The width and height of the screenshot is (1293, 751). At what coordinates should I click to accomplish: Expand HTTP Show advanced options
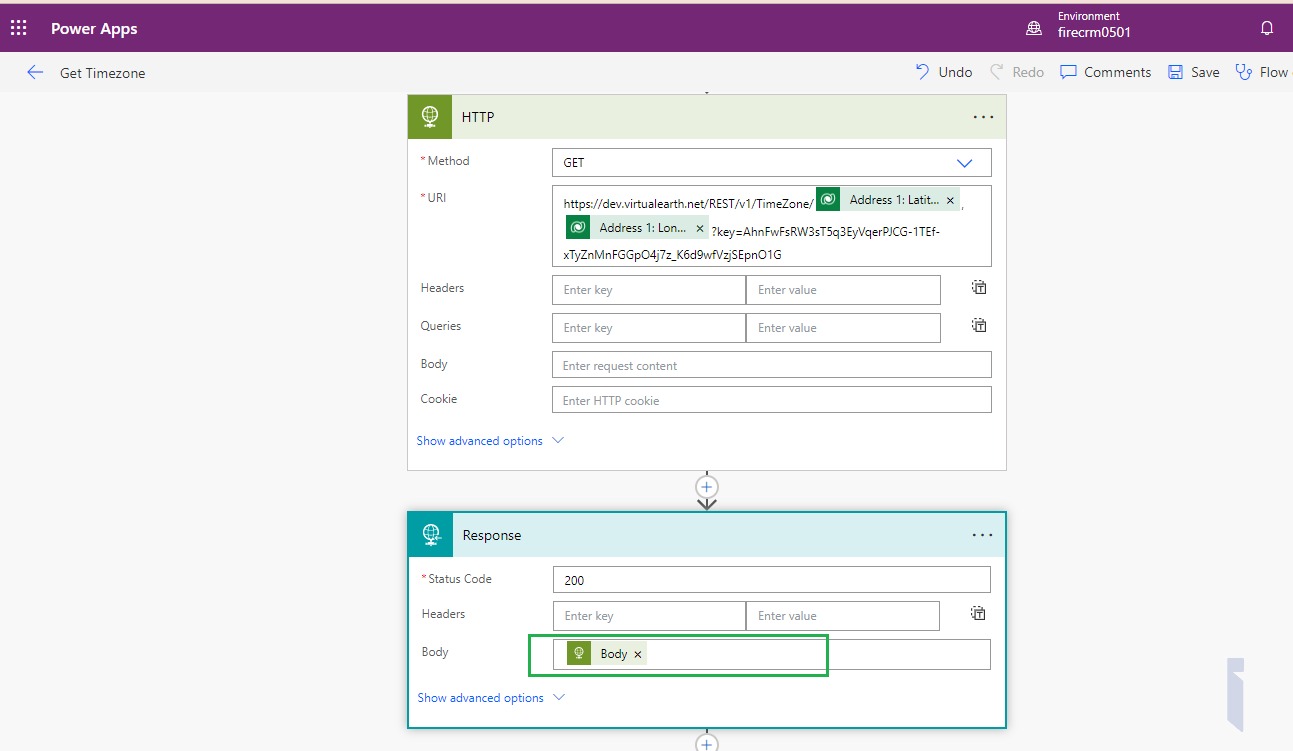point(490,441)
